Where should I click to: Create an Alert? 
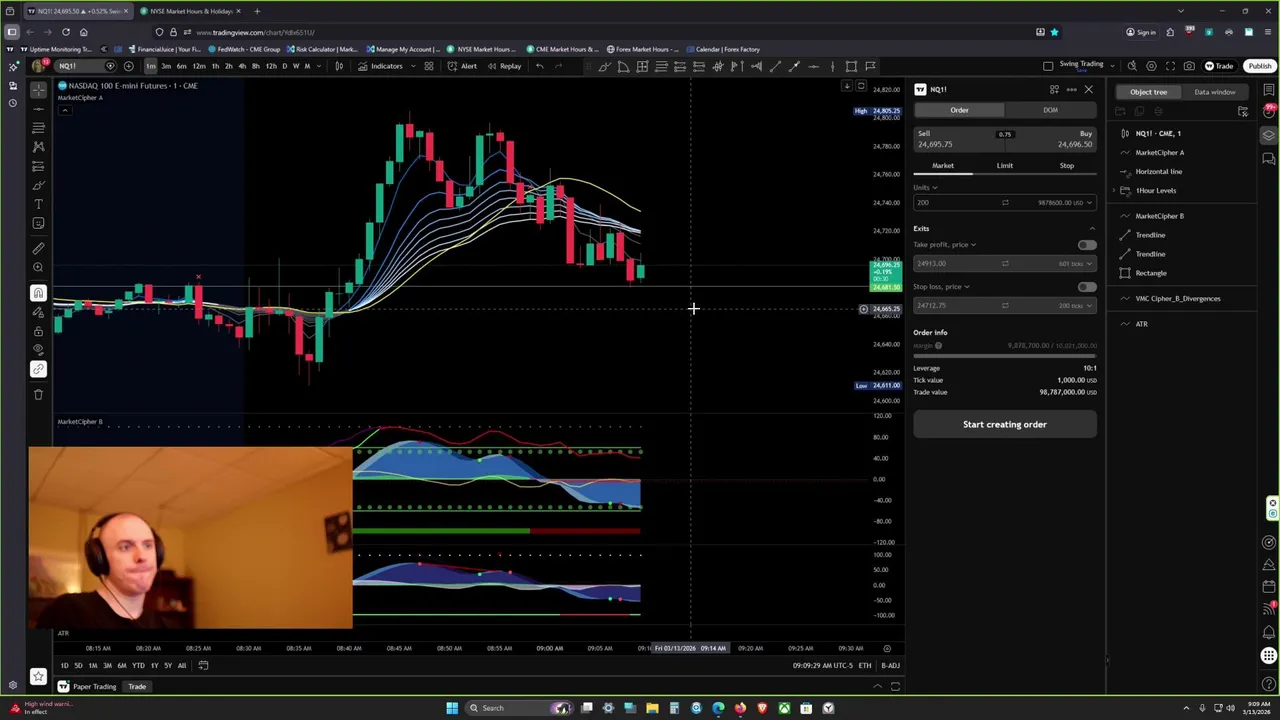(462, 66)
